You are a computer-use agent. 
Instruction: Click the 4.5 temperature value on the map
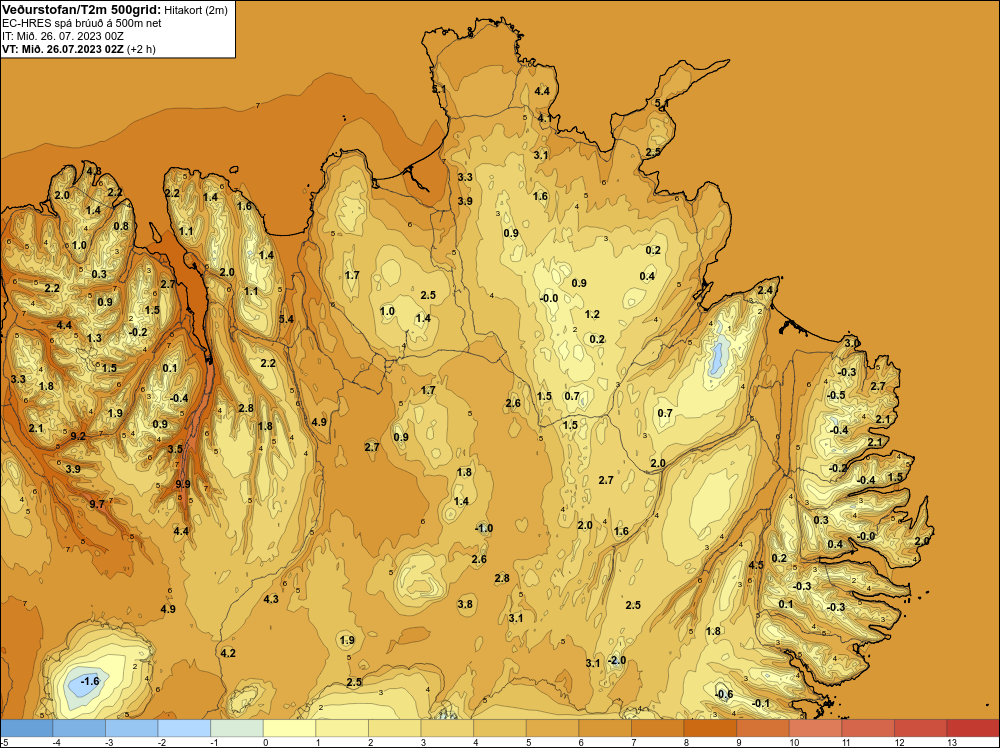pyautogui.click(x=756, y=565)
